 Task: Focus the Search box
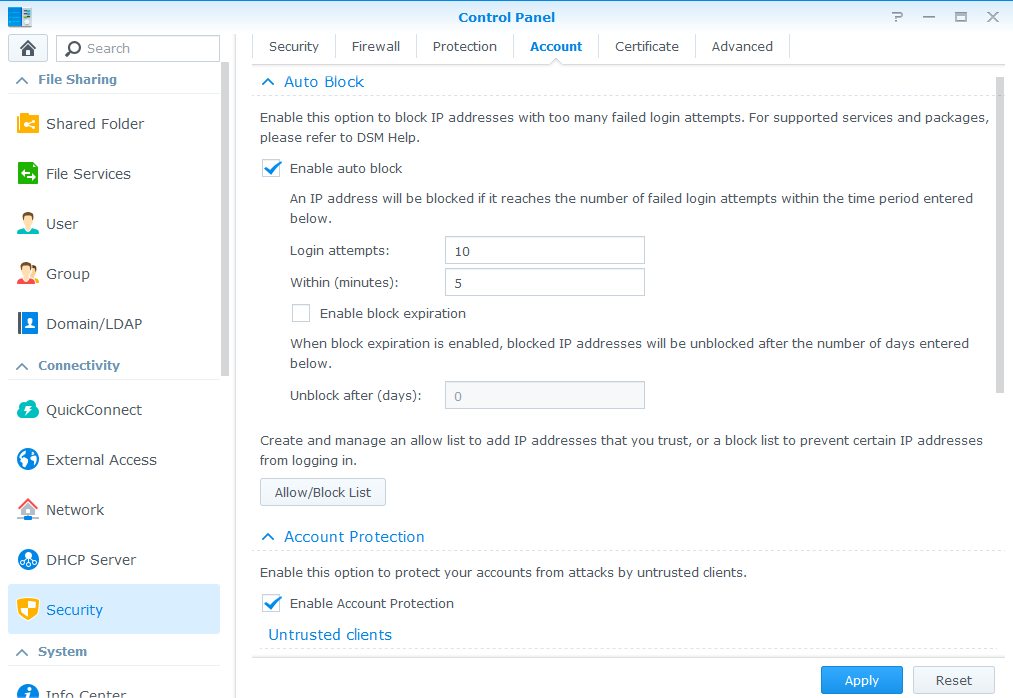138,48
